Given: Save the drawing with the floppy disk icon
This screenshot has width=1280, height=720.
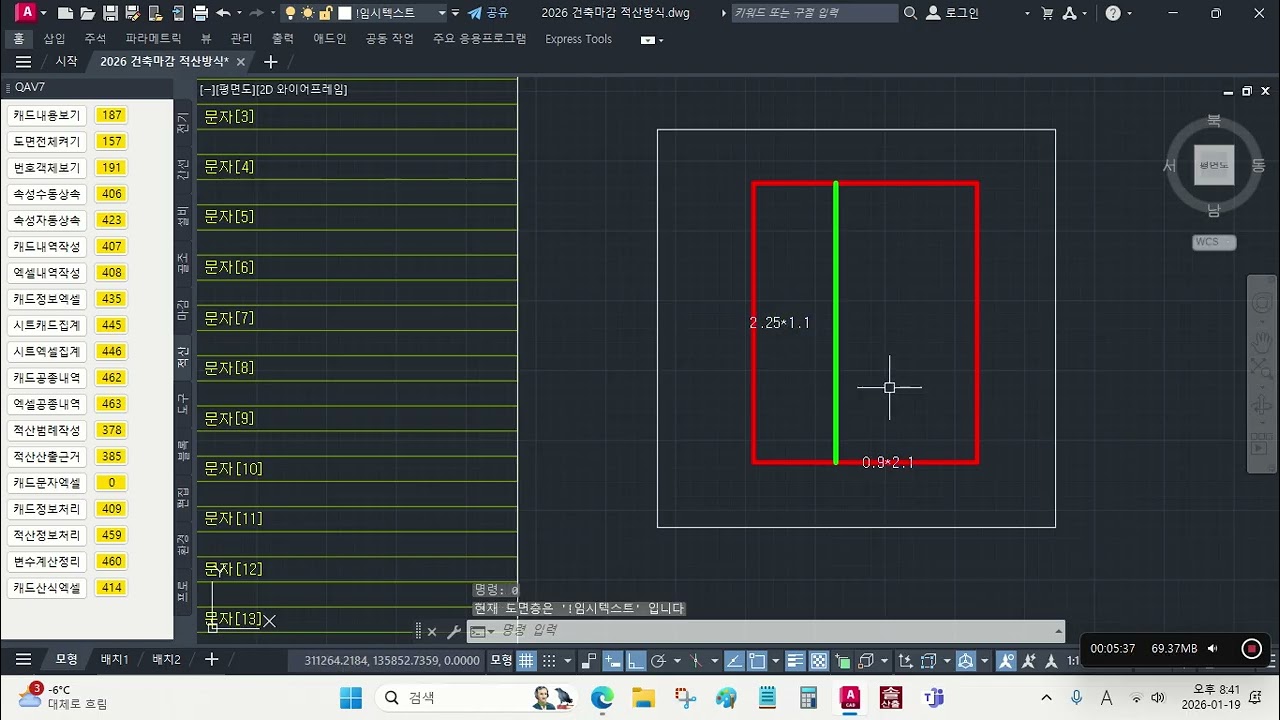Looking at the screenshot, I should [x=110, y=13].
